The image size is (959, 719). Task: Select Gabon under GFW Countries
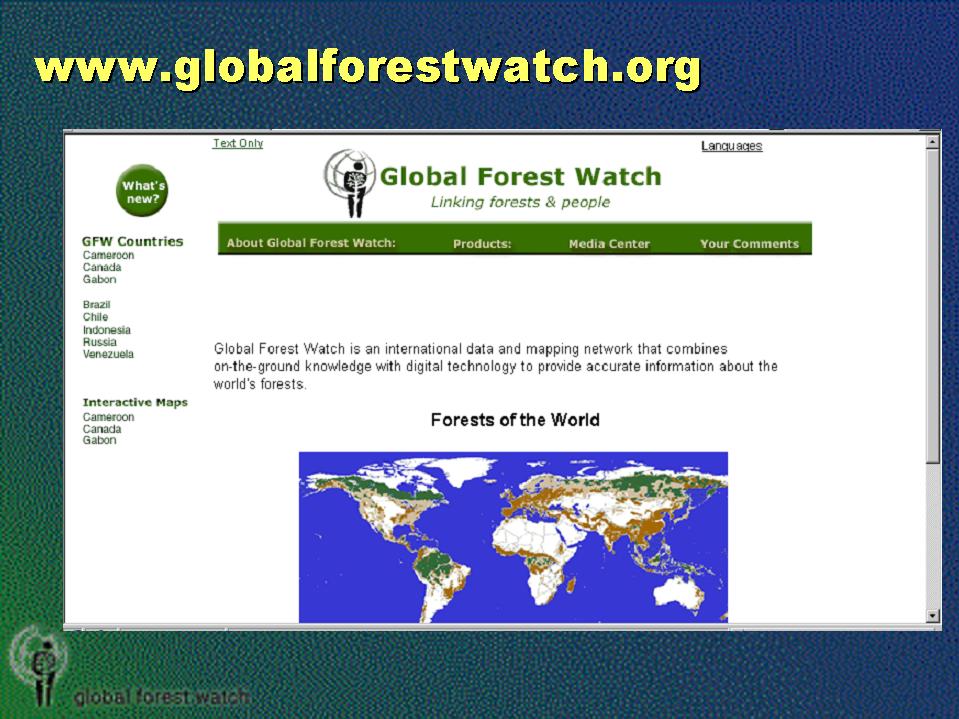(x=100, y=279)
